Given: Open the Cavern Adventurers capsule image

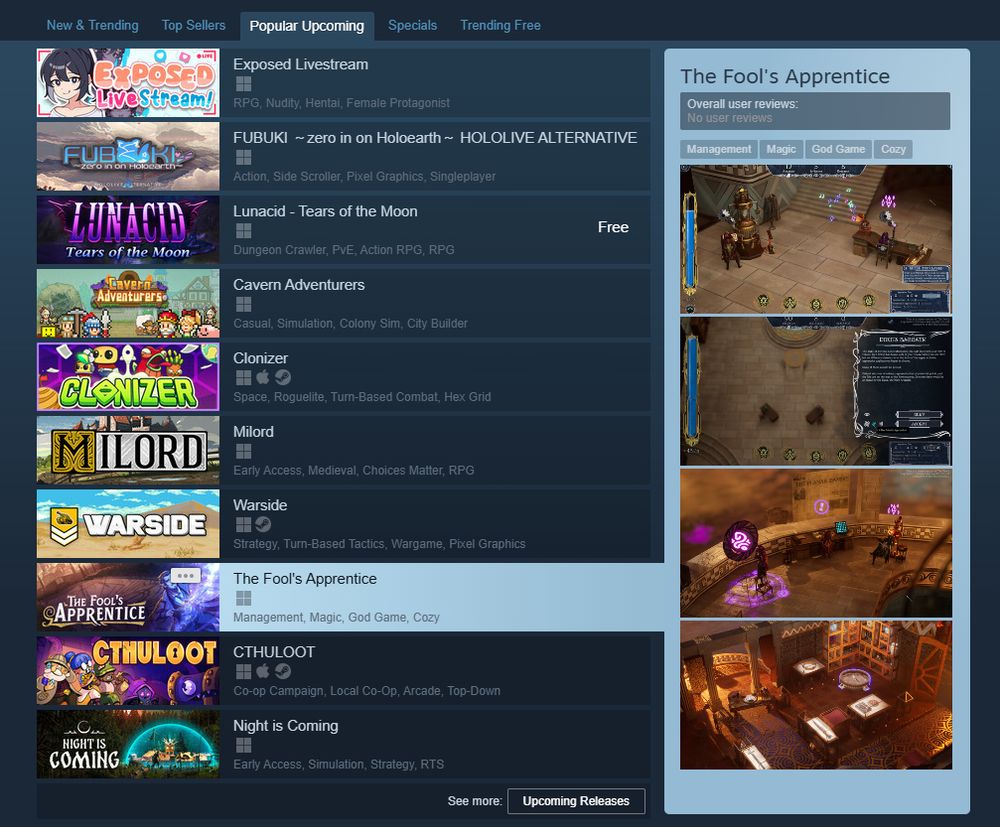Looking at the screenshot, I should coord(128,304).
